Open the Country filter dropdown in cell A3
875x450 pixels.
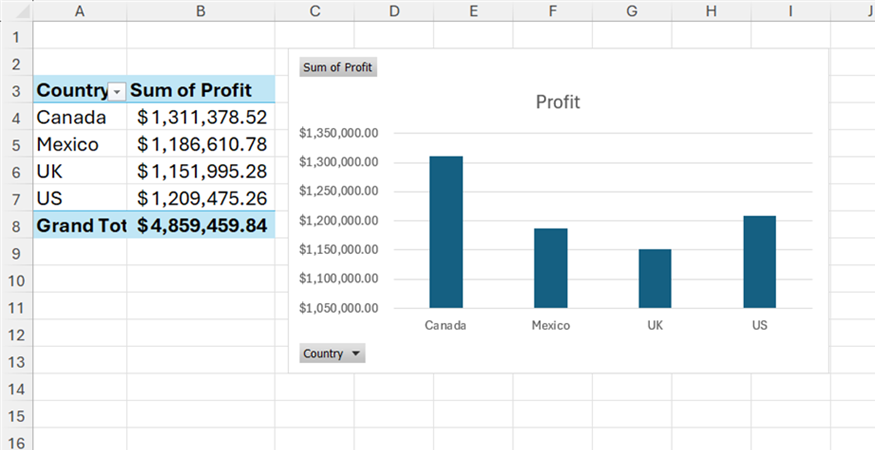(117, 92)
